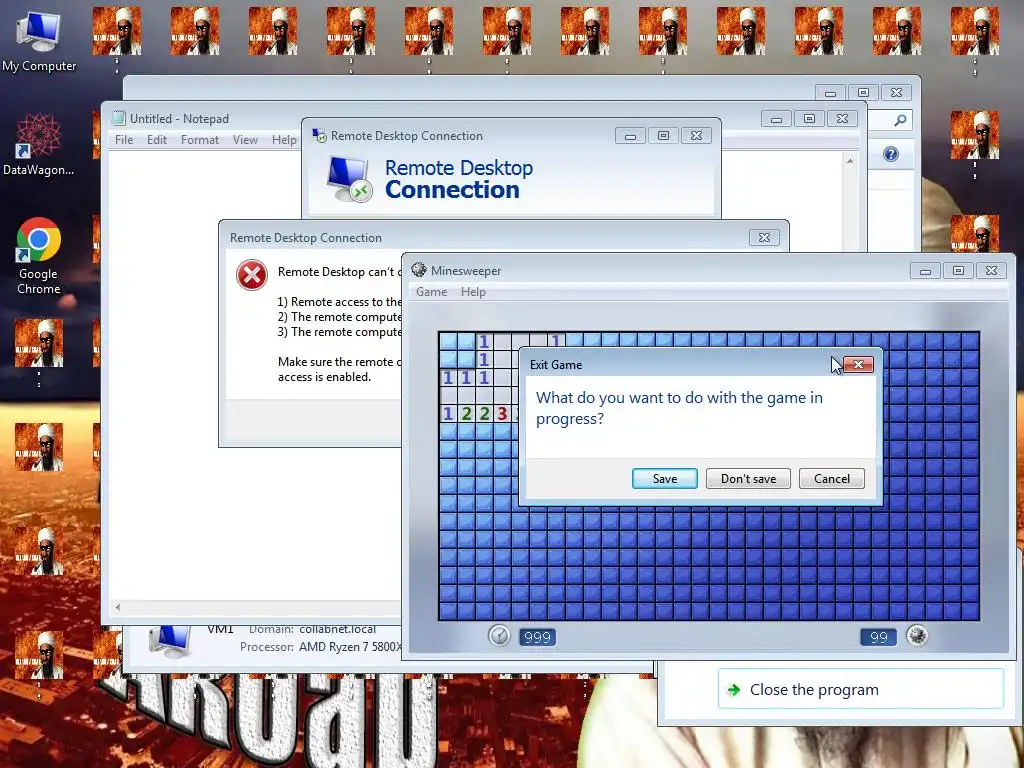Screen dimensions: 1024x768
Task: Maximize the Remote Desktop Connection window
Action: (664, 136)
